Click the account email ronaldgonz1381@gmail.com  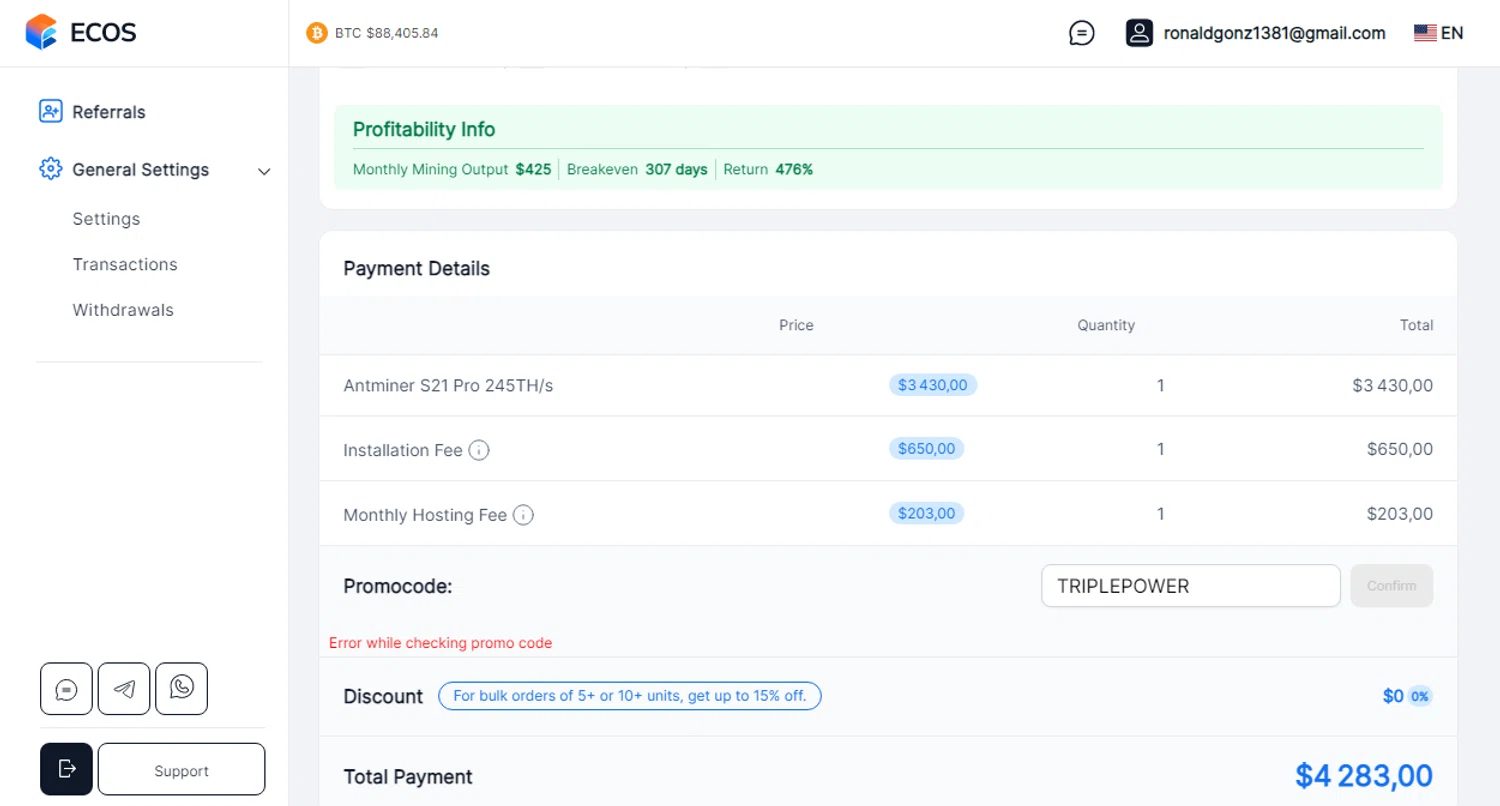pos(1274,33)
